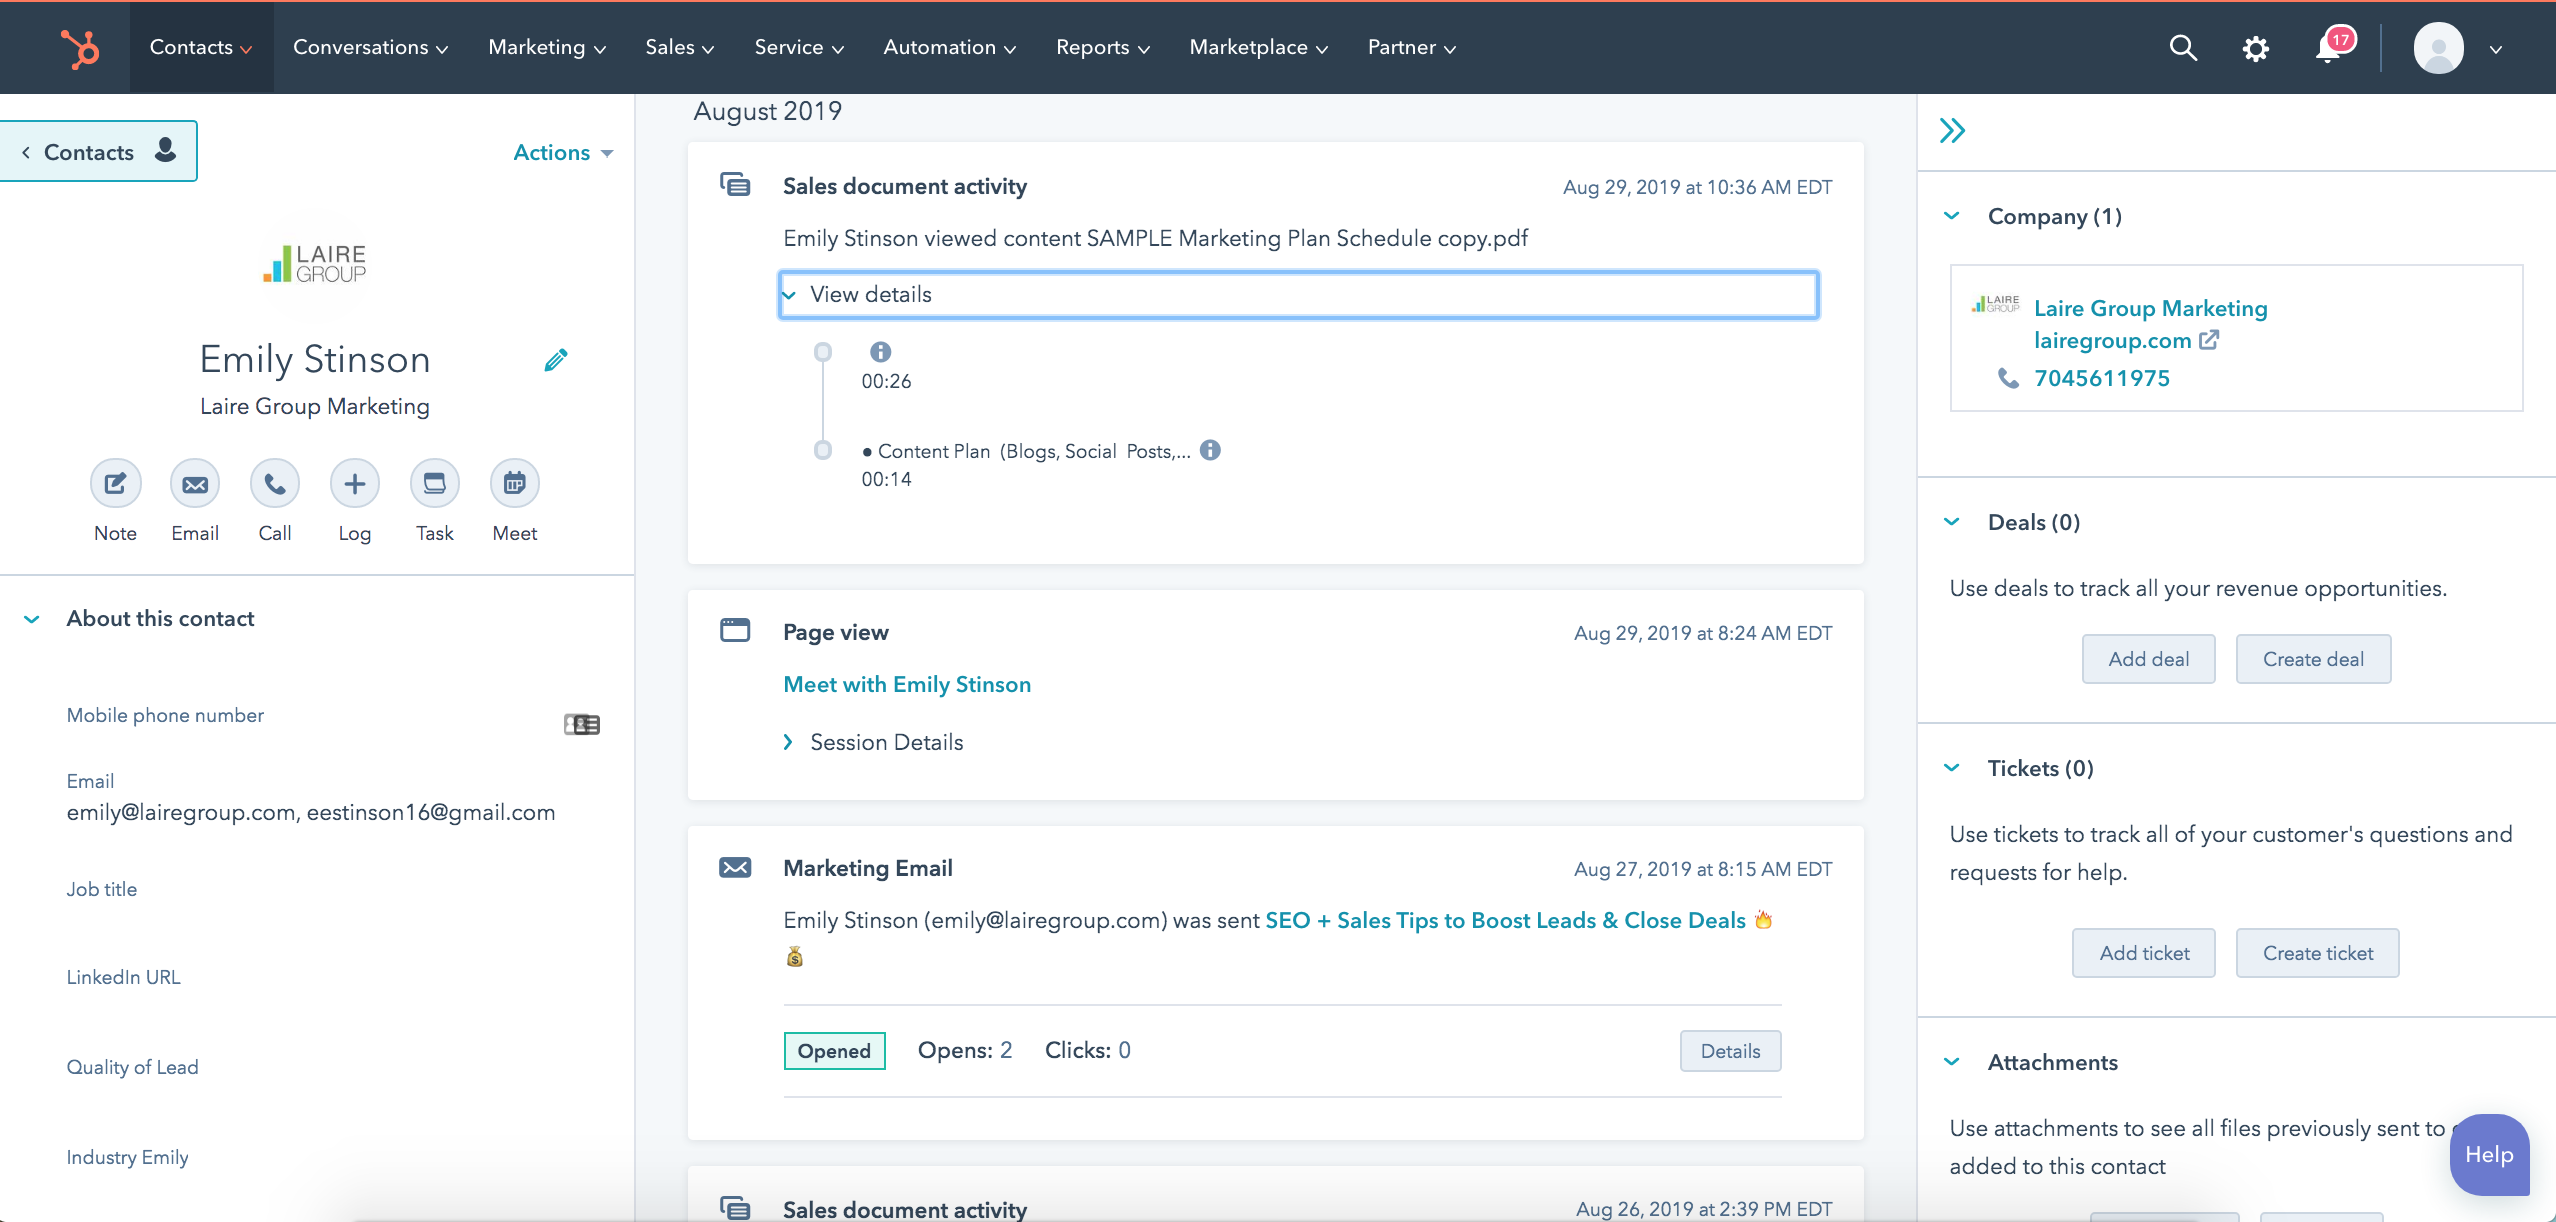The width and height of the screenshot is (2556, 1222).
Task: Click the LinkedIn URL field
Action: (x=123, y=977)
